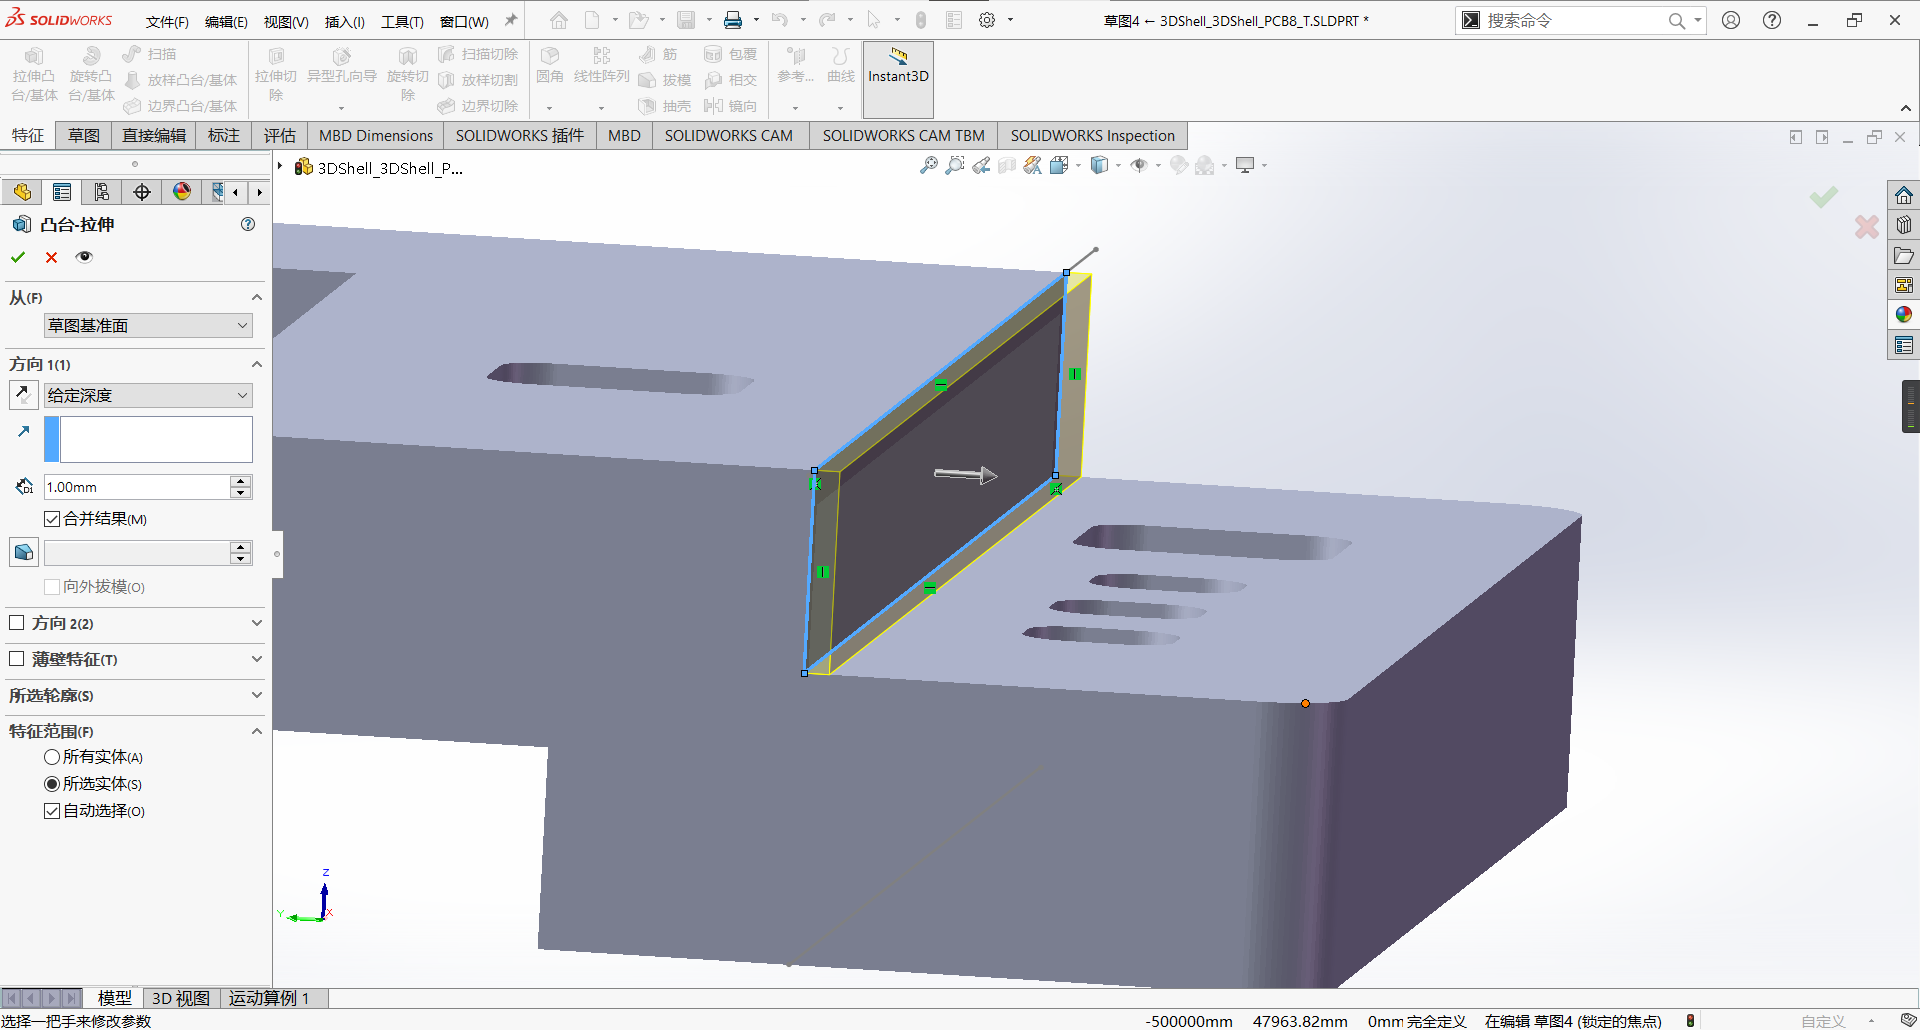The width and height of the screenshot is (1920, 1030).
Task: Toggle the detailed preview eye icon
Action: (85, 257)
